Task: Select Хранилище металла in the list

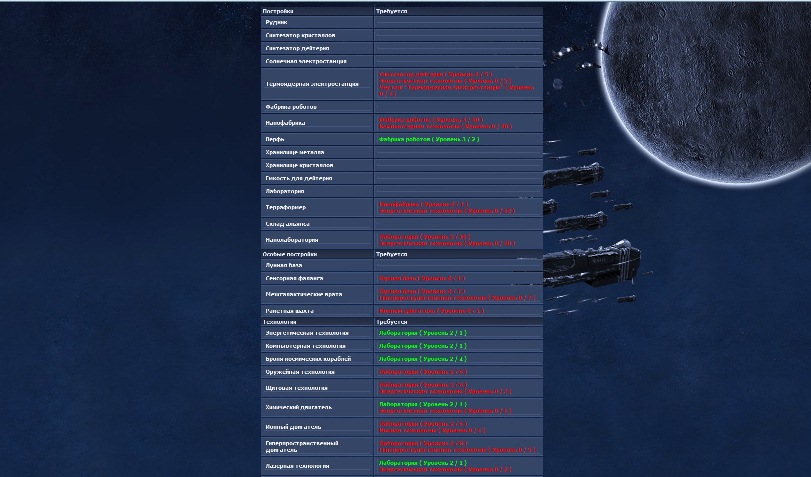Action: (296, 152)
